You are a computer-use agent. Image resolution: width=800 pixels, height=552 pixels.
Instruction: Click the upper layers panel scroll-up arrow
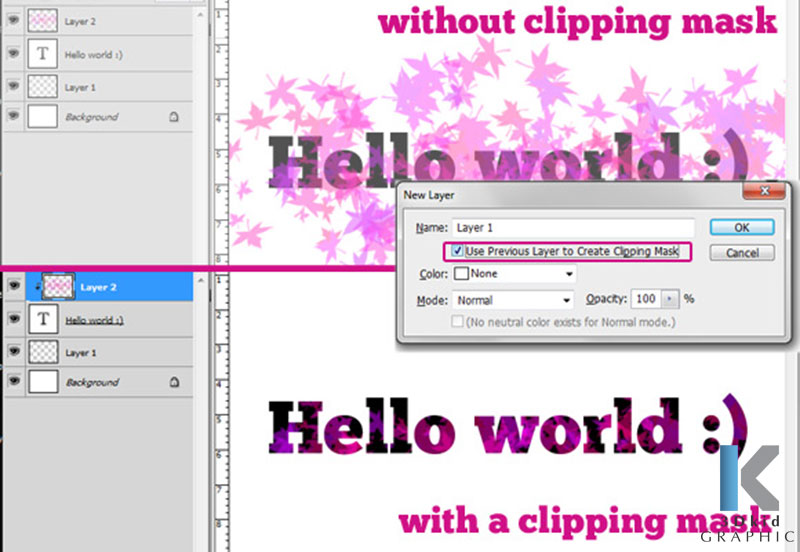click(x=201, y=15)
